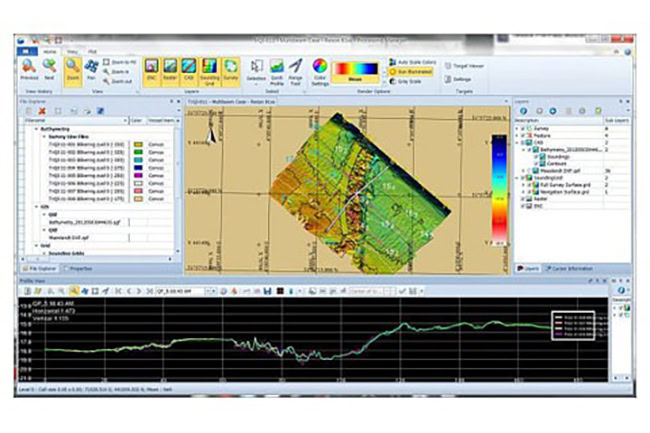Click Auto Scale Colors
The image size is (650, 433).
(412, 62)
